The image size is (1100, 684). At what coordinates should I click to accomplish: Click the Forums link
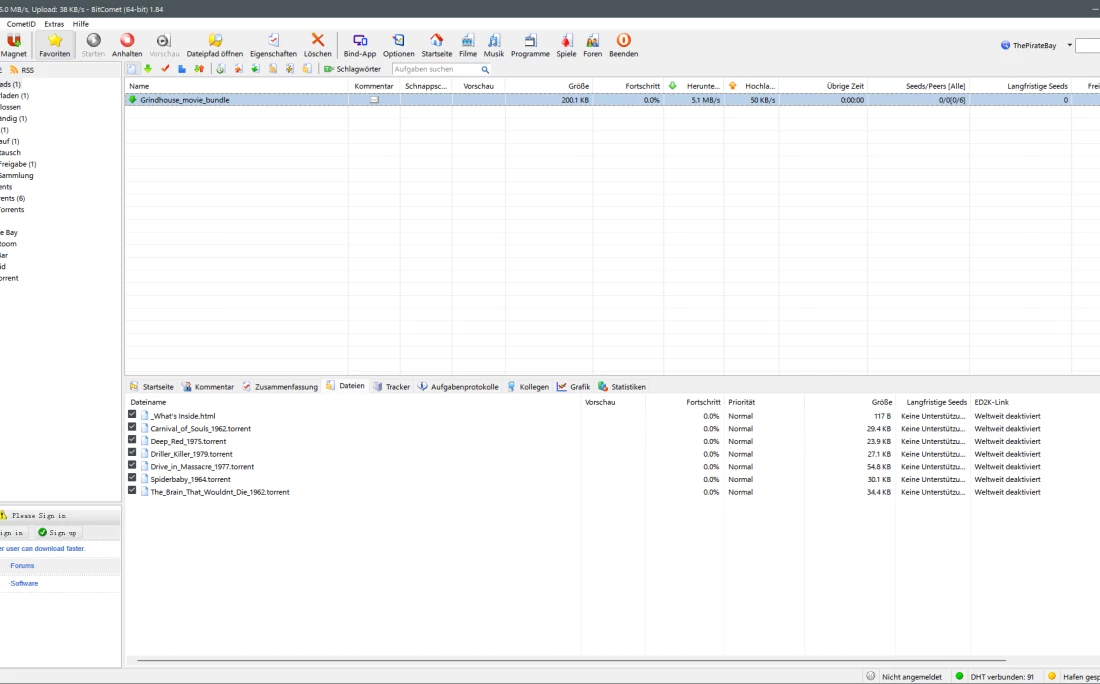[22, 566]
